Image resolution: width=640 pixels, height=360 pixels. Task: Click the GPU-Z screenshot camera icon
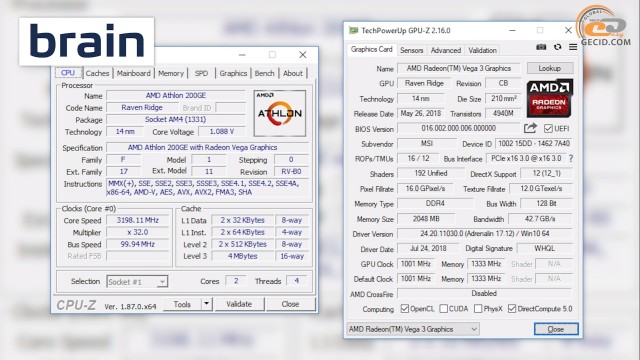pyautogui.click(x=541, y=47)
